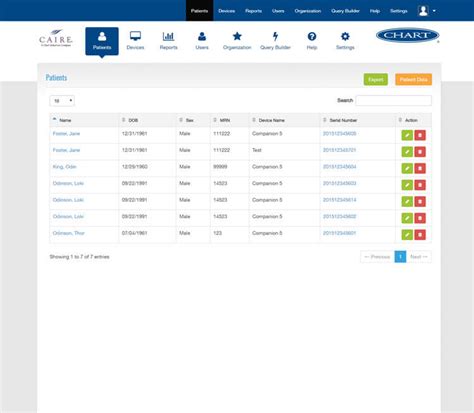This screenshot has height=413, width=474.
Task: Delete the King, Odin patient row
Action: [x=420, y=168]
